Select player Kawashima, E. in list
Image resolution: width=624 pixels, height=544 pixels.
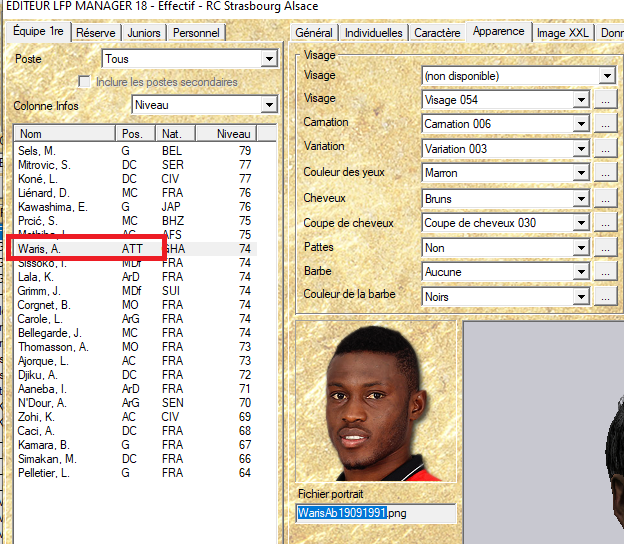[x=135, y=207]
